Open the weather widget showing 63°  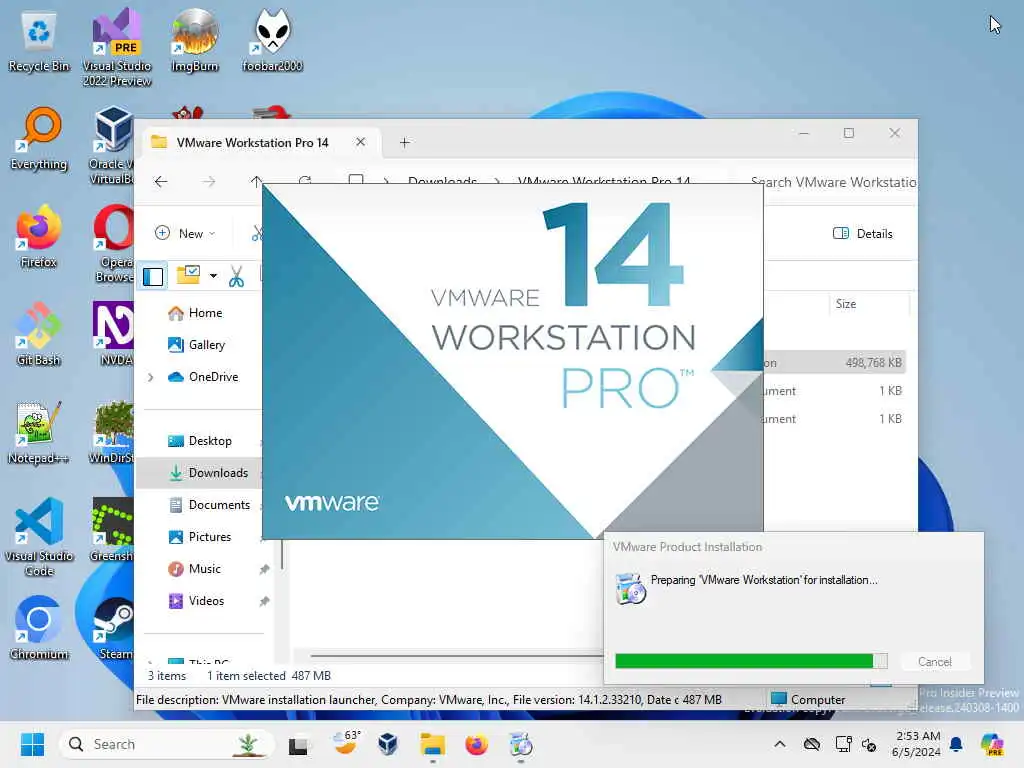click(x=346, y=744)
